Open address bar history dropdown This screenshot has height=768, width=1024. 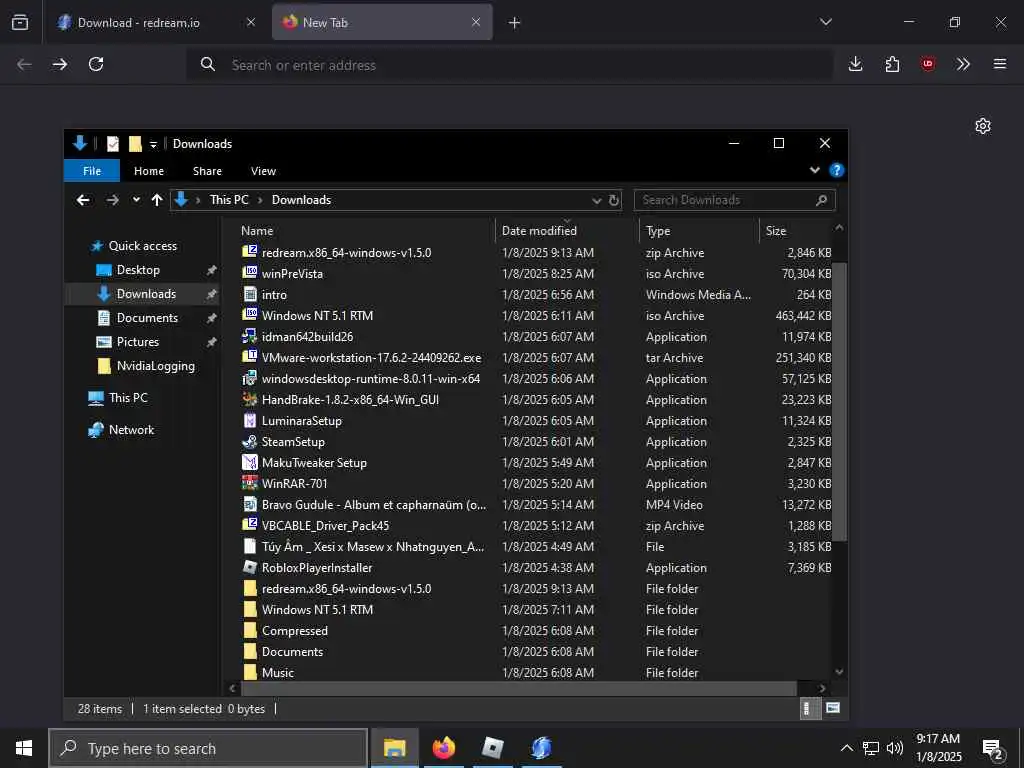596,200
